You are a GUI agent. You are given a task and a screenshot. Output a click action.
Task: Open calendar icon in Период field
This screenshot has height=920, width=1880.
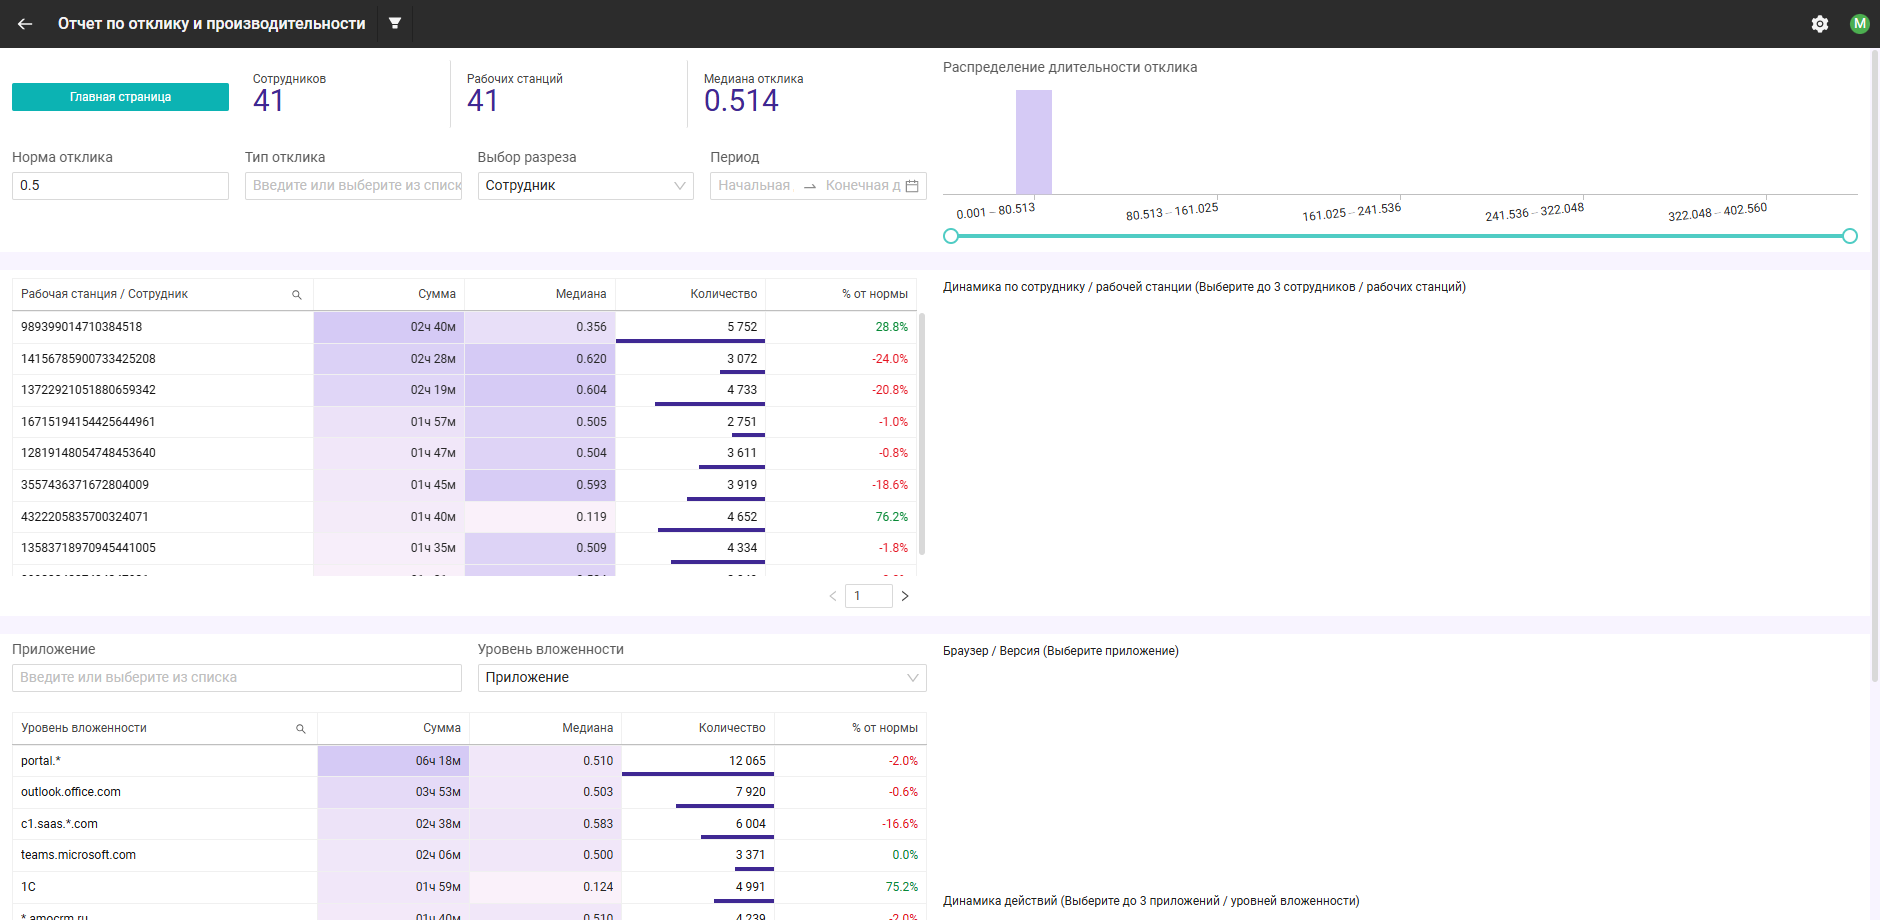click(912, 186)
